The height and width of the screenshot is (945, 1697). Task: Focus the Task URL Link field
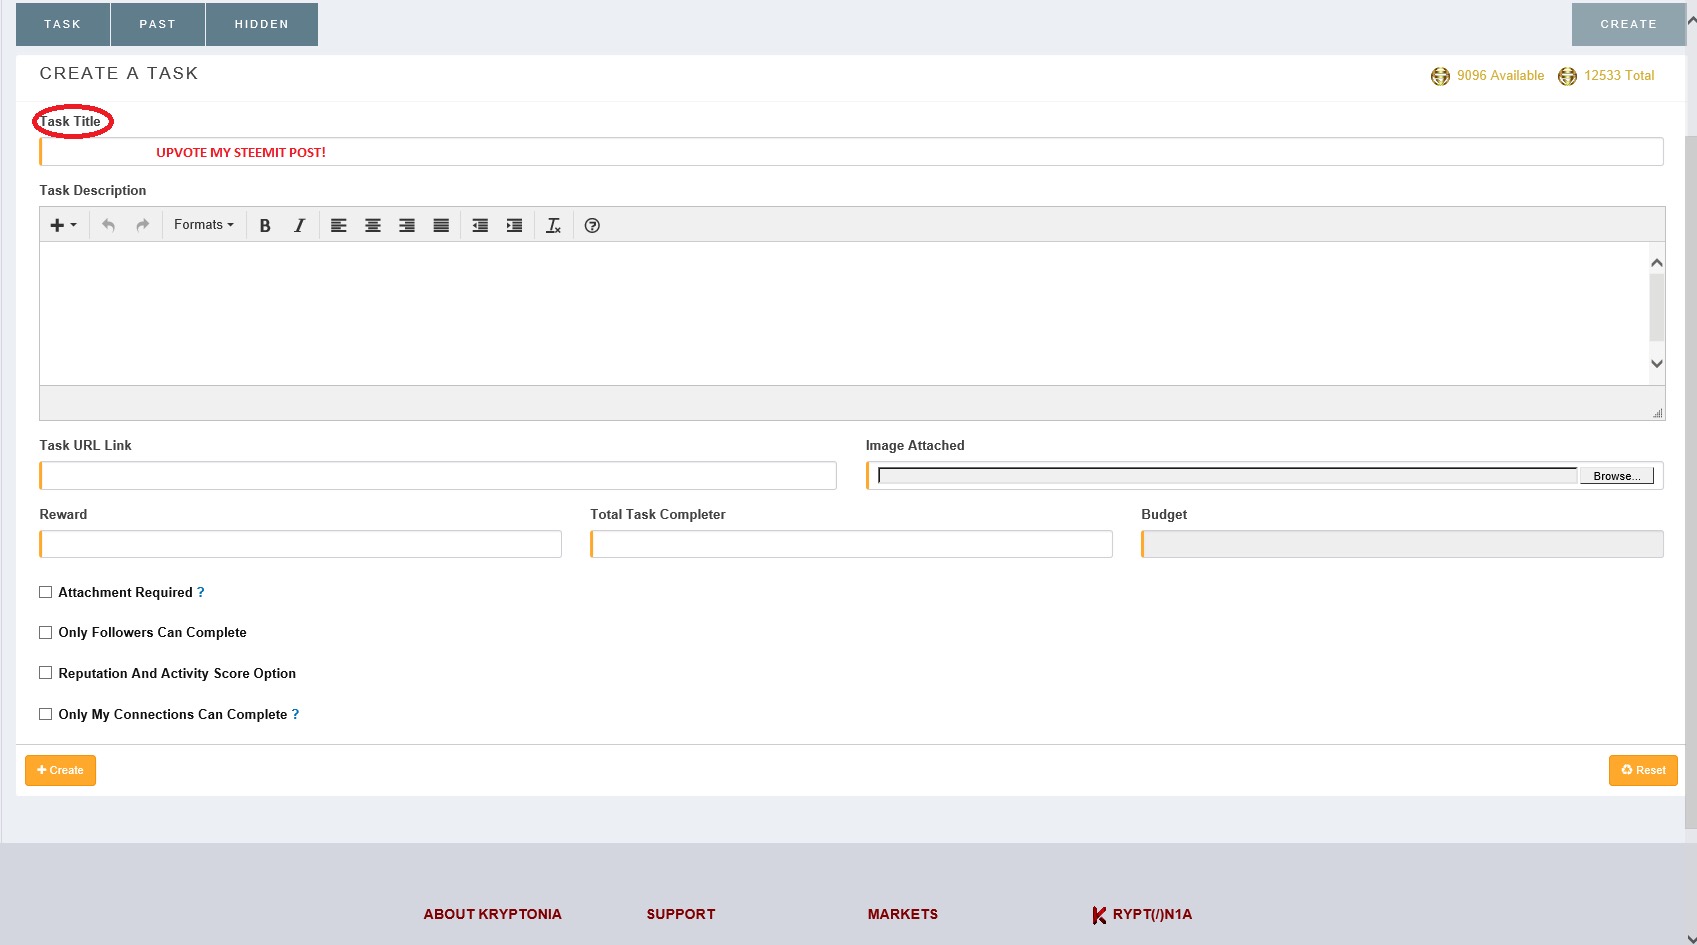438,475
